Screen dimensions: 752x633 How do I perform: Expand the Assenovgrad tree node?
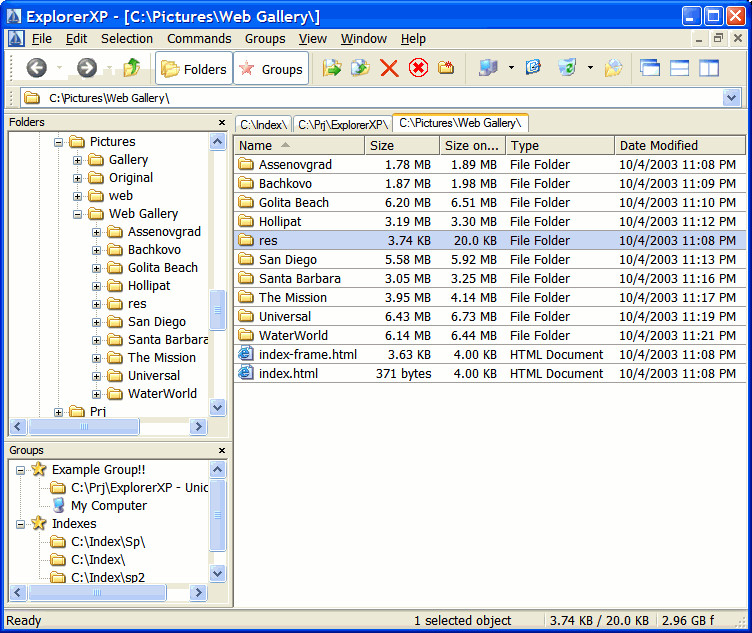(x=96, y=232)
